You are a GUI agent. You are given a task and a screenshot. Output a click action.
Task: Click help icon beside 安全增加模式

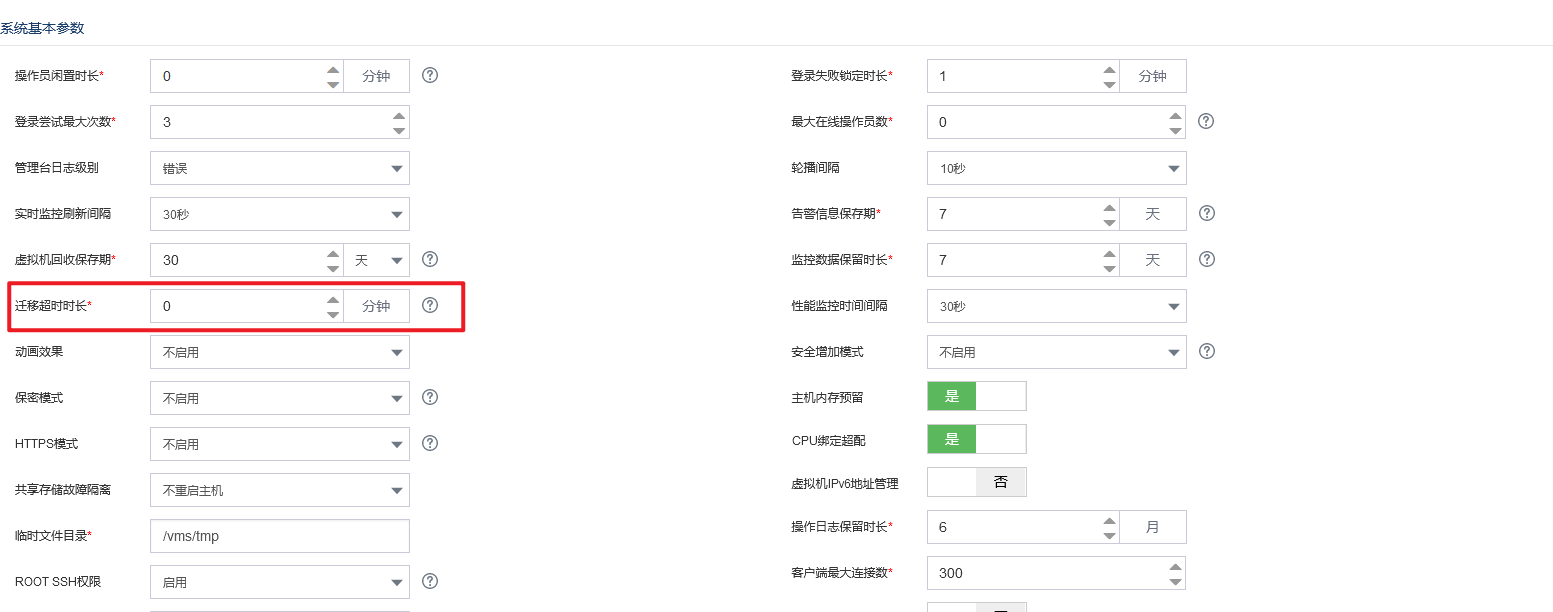pyautogui.click(x=1206, y=351)
